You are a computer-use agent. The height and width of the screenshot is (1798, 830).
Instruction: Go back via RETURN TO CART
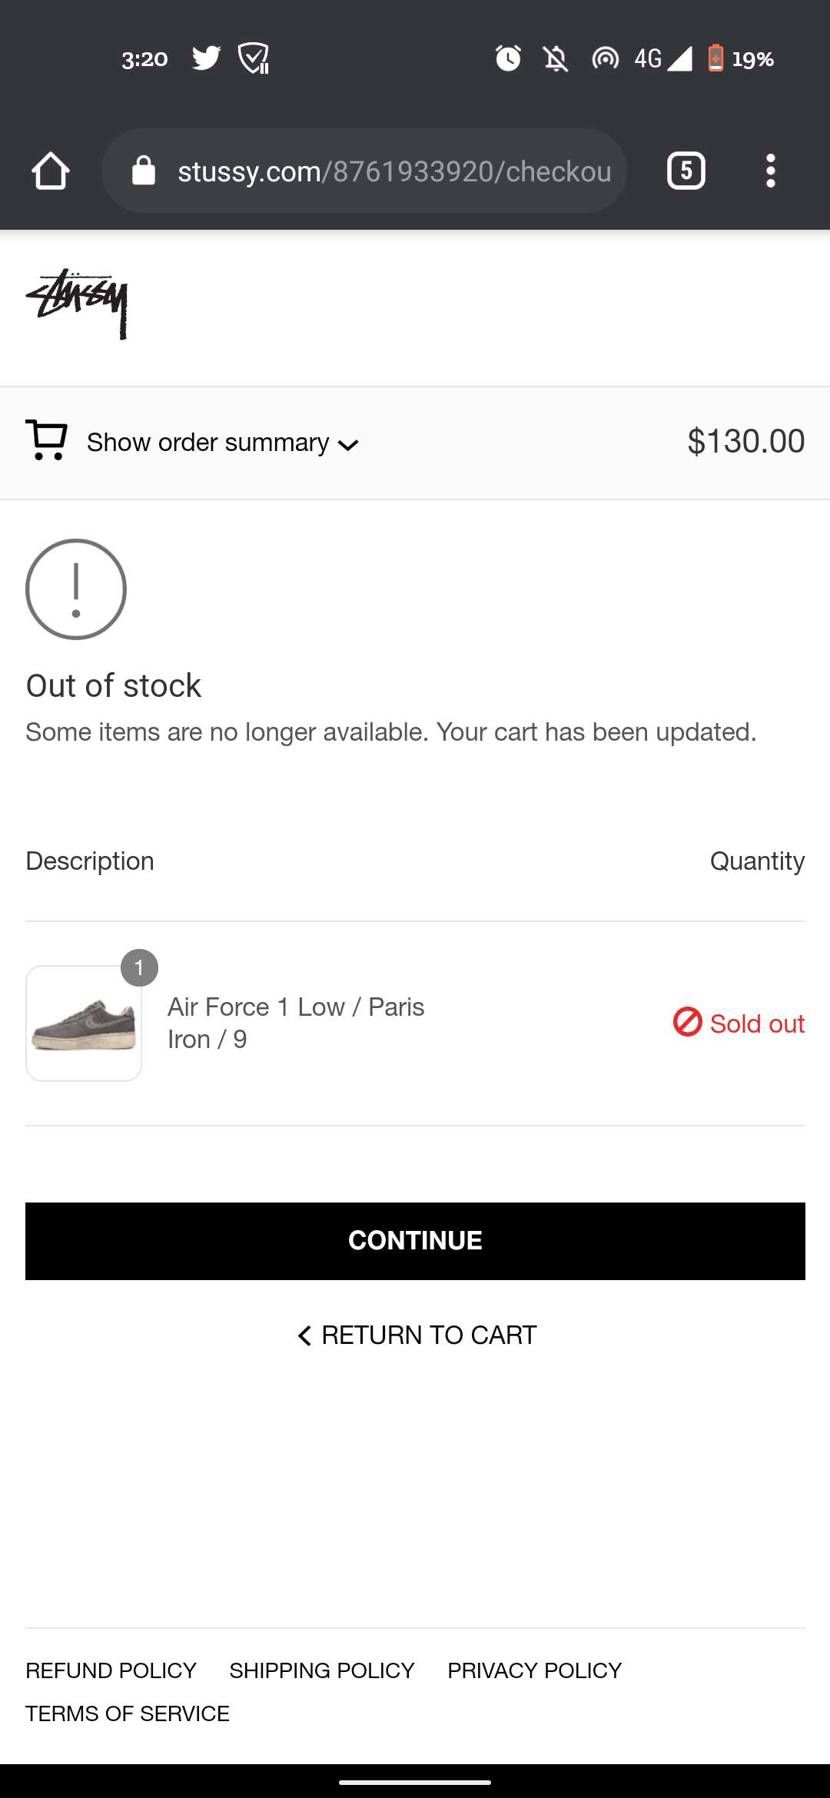click(416, 1335)
